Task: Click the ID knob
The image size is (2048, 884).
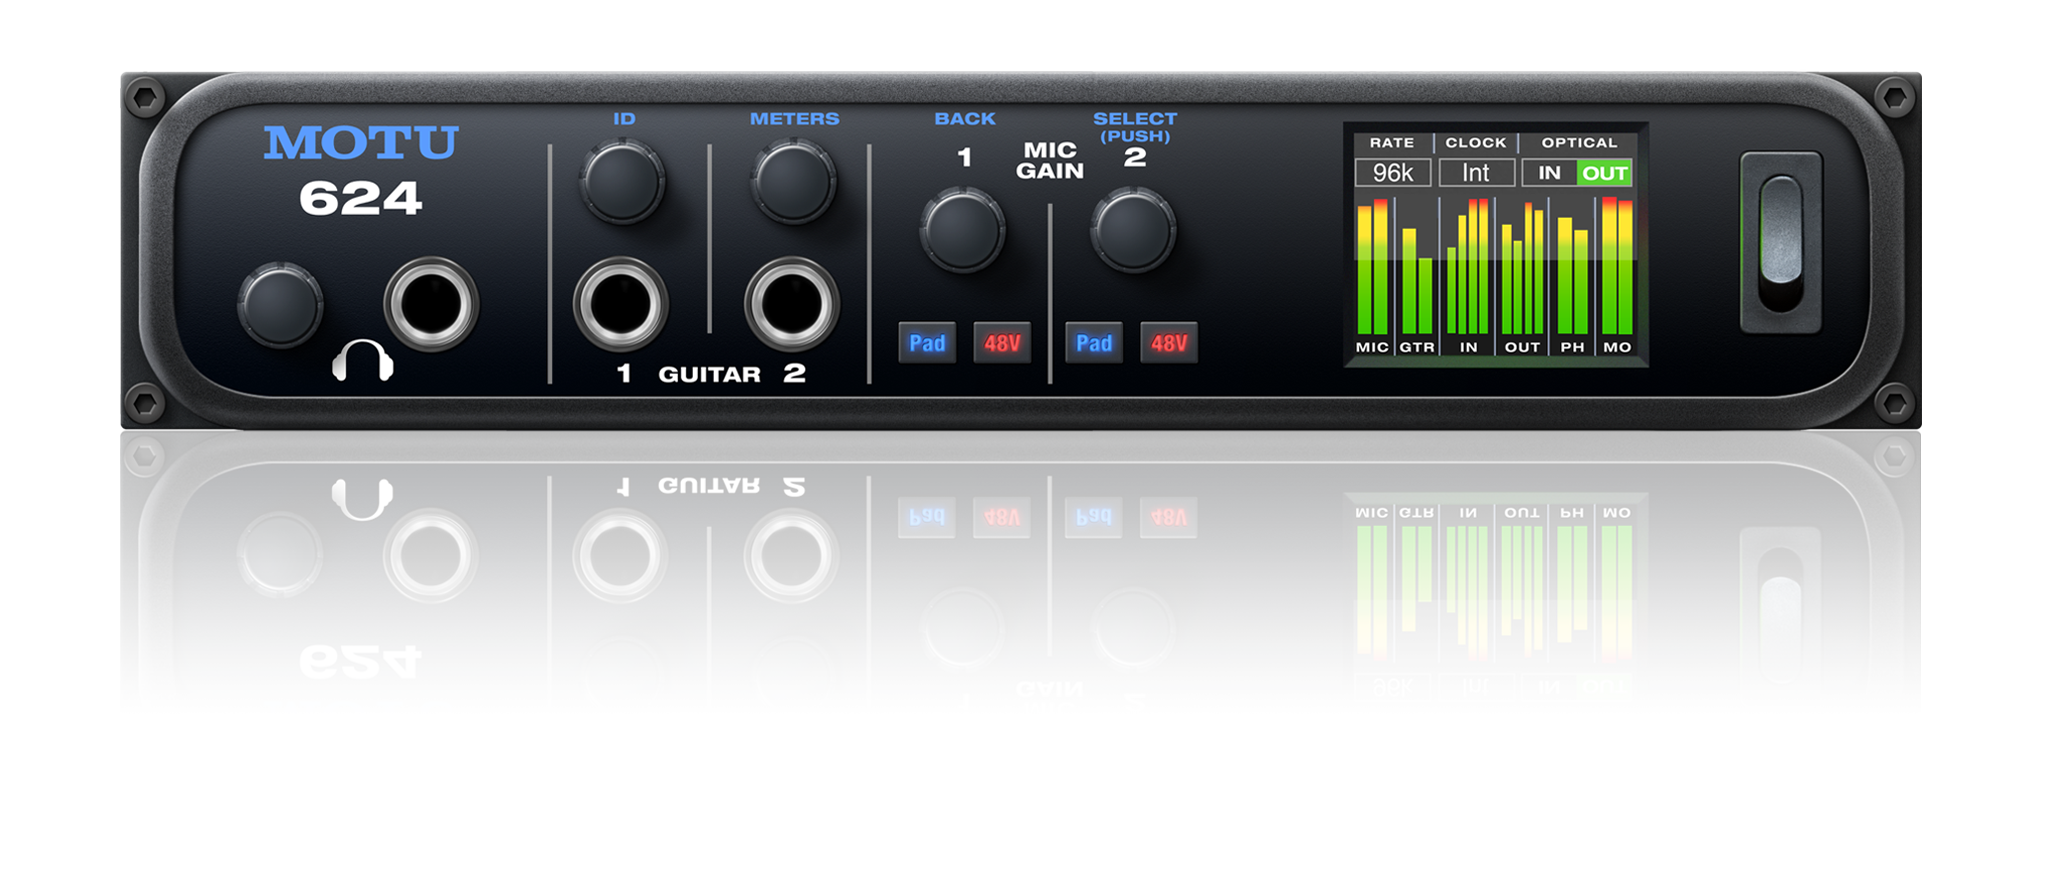Action: tap(622, 181)
